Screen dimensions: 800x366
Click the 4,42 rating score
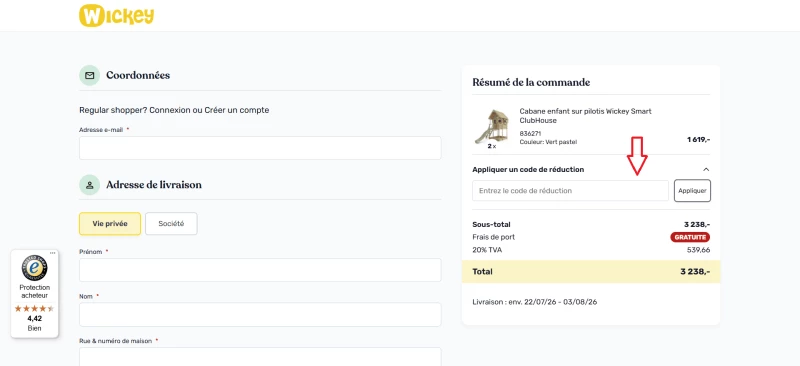click(x=35, y=319)
